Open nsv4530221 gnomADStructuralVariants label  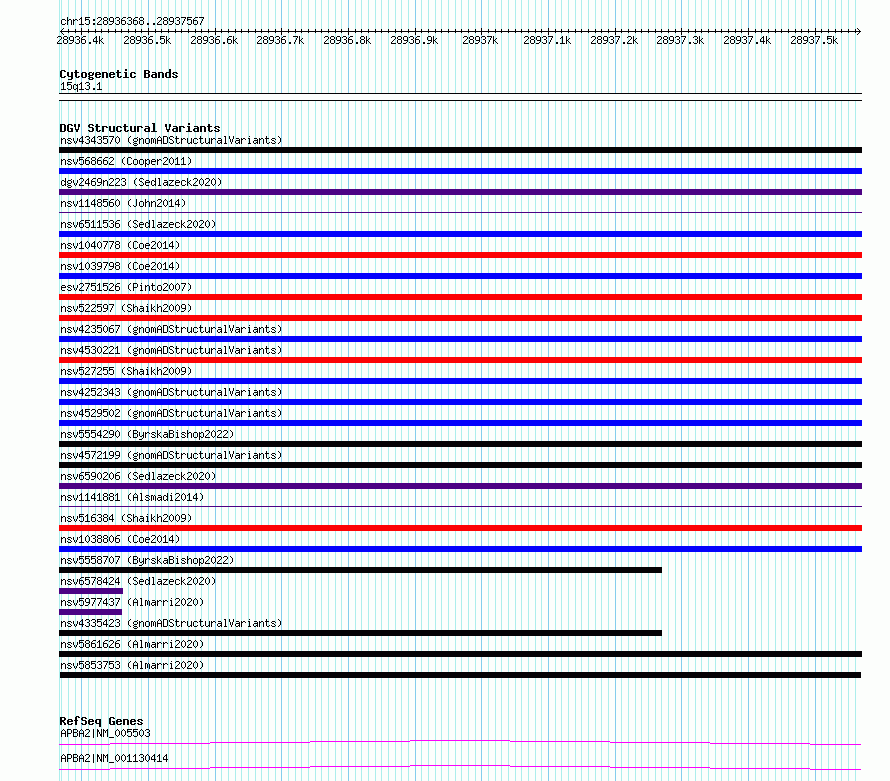pos(171,350)
